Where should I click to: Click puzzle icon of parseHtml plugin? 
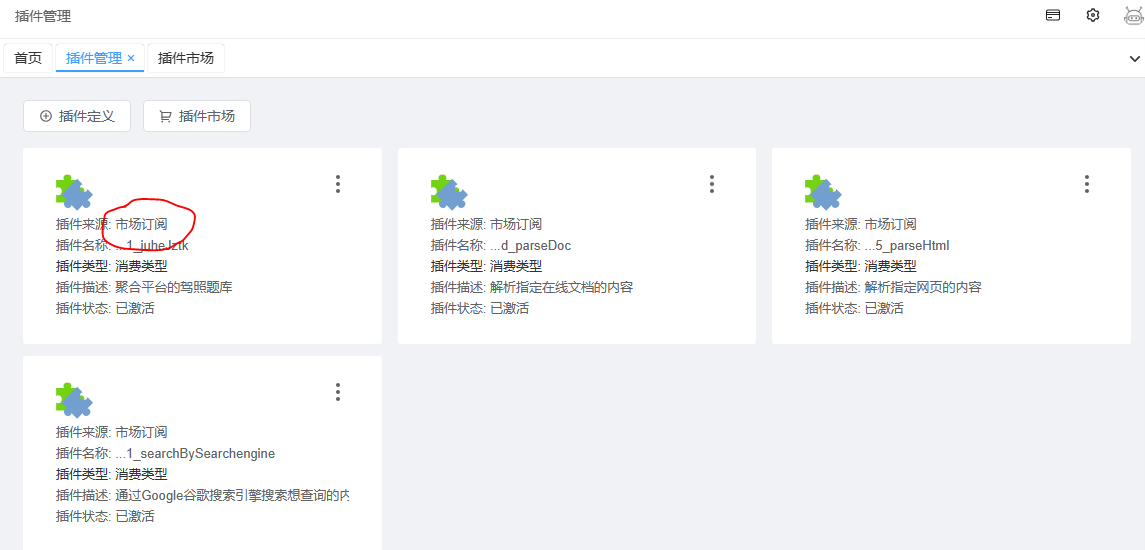823,192
